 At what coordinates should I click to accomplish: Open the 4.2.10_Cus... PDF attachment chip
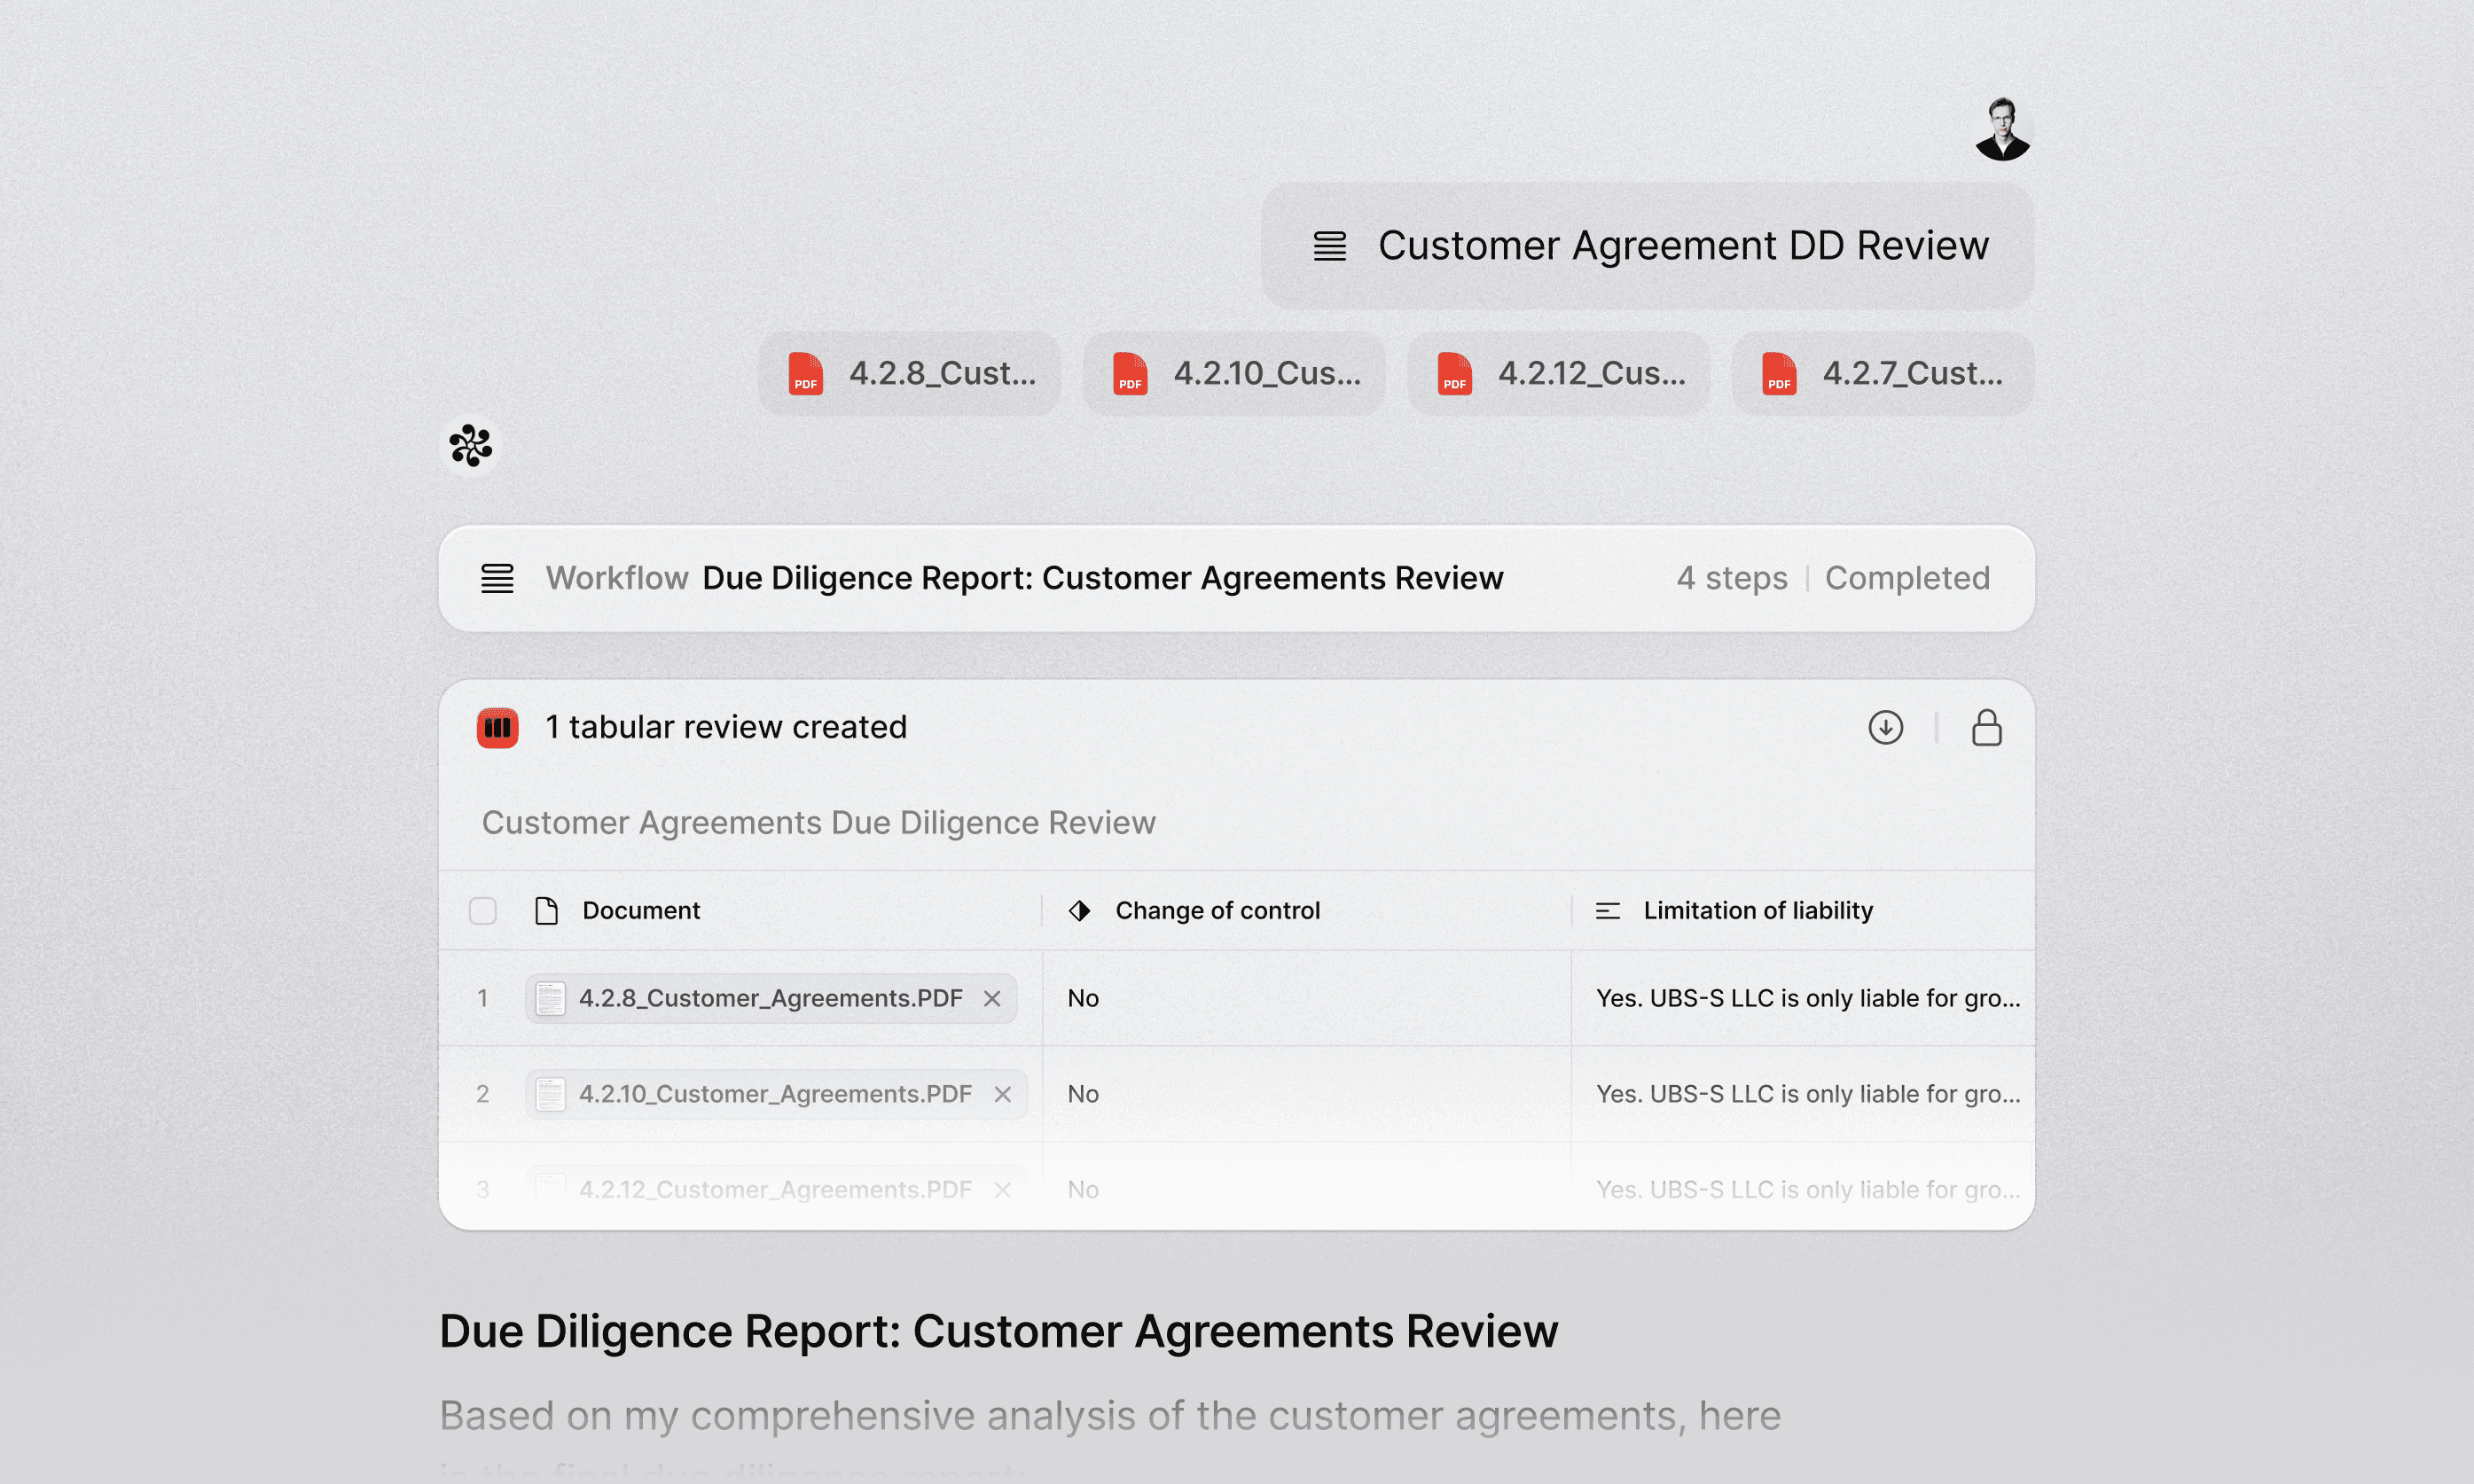pos(1234,374)
